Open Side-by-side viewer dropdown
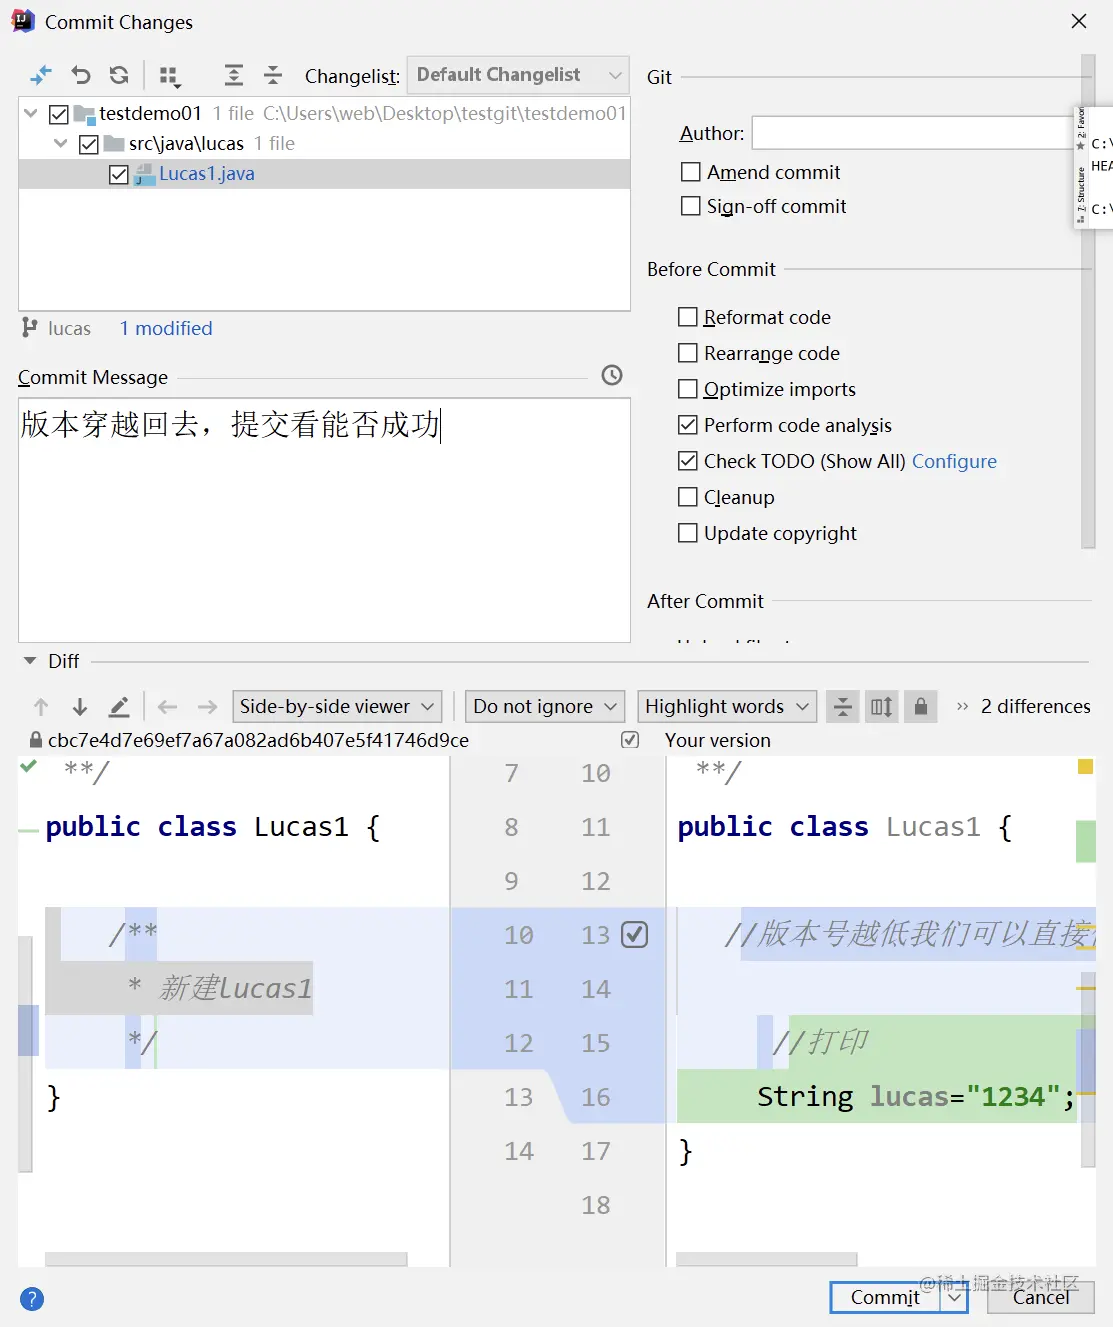 pos(337,707)
